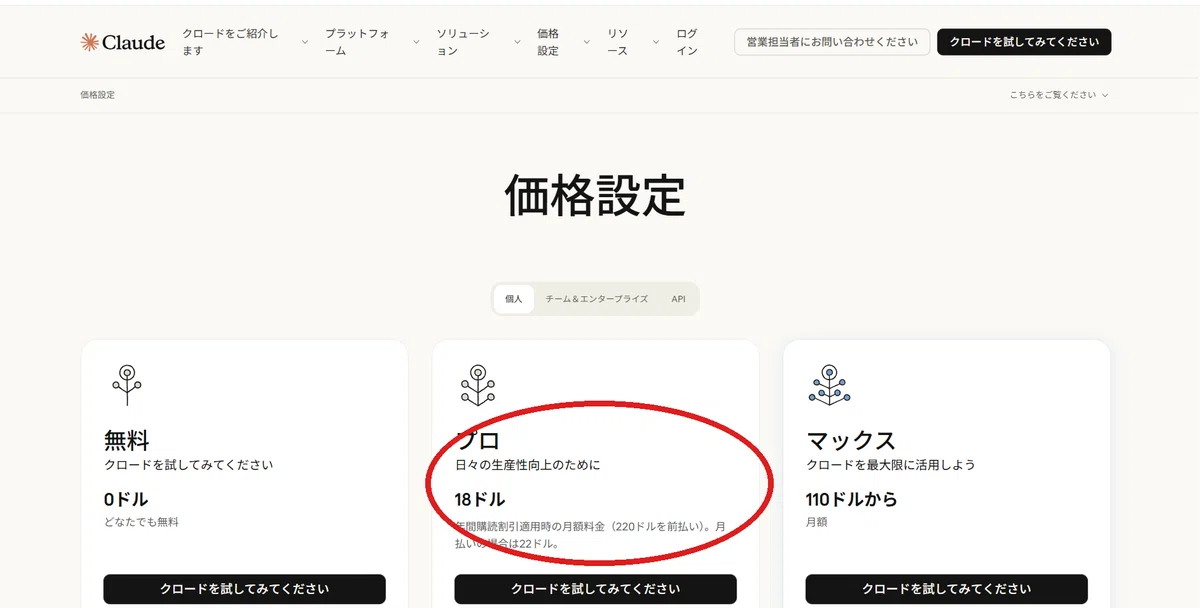Screen dimensions: 1200x608
Task: Click the Claude logo in the header
Action: (123, 42)
